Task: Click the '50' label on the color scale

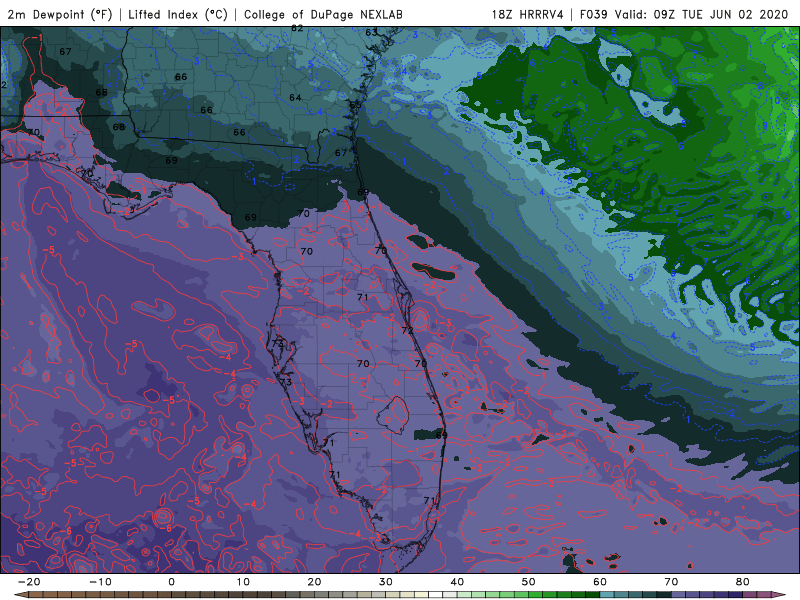Action: click(529, 582)
